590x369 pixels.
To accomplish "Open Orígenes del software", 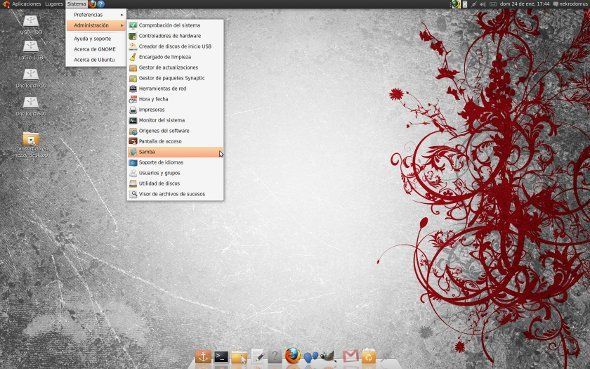I will pos(175,131).
